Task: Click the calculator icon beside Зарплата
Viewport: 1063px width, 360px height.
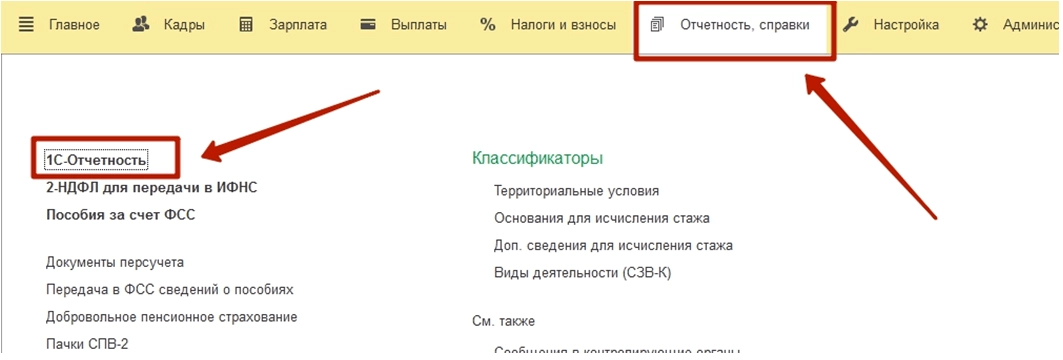Action: point(246,25)
